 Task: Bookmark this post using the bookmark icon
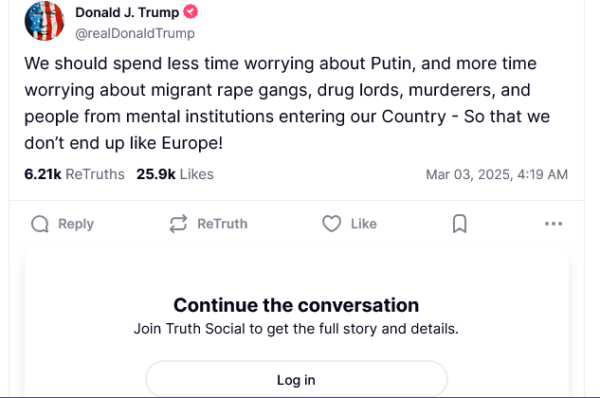click(460, 224)
